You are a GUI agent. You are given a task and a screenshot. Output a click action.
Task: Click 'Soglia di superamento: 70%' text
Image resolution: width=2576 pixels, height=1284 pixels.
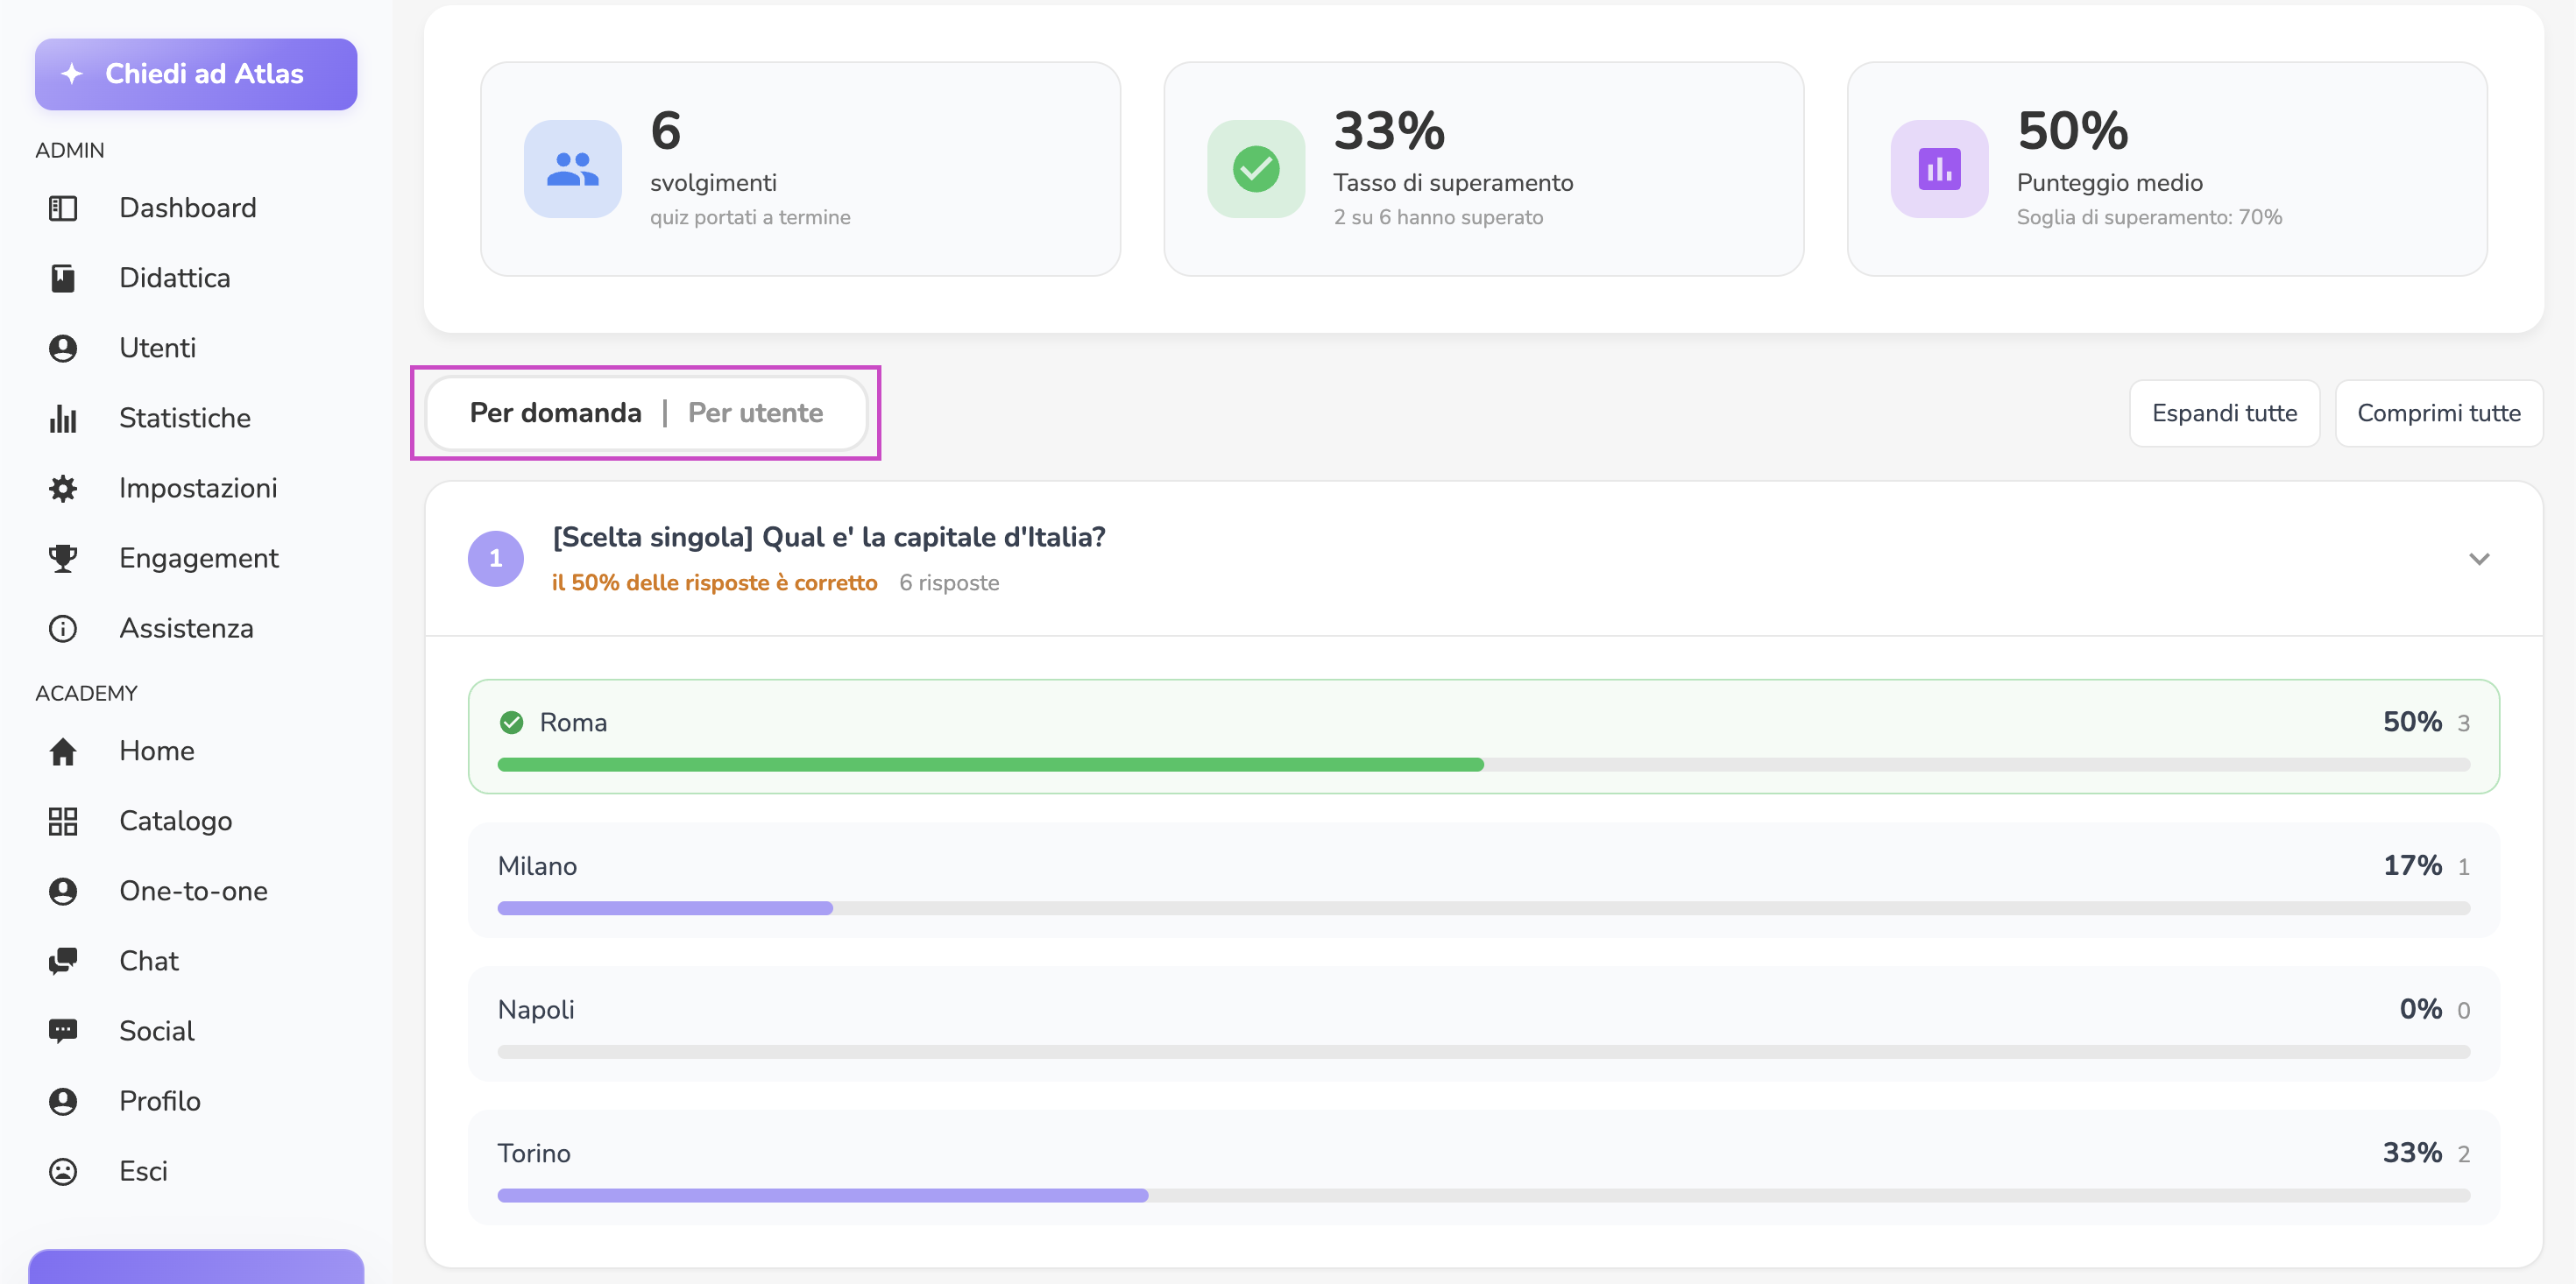click(2149, 217)
